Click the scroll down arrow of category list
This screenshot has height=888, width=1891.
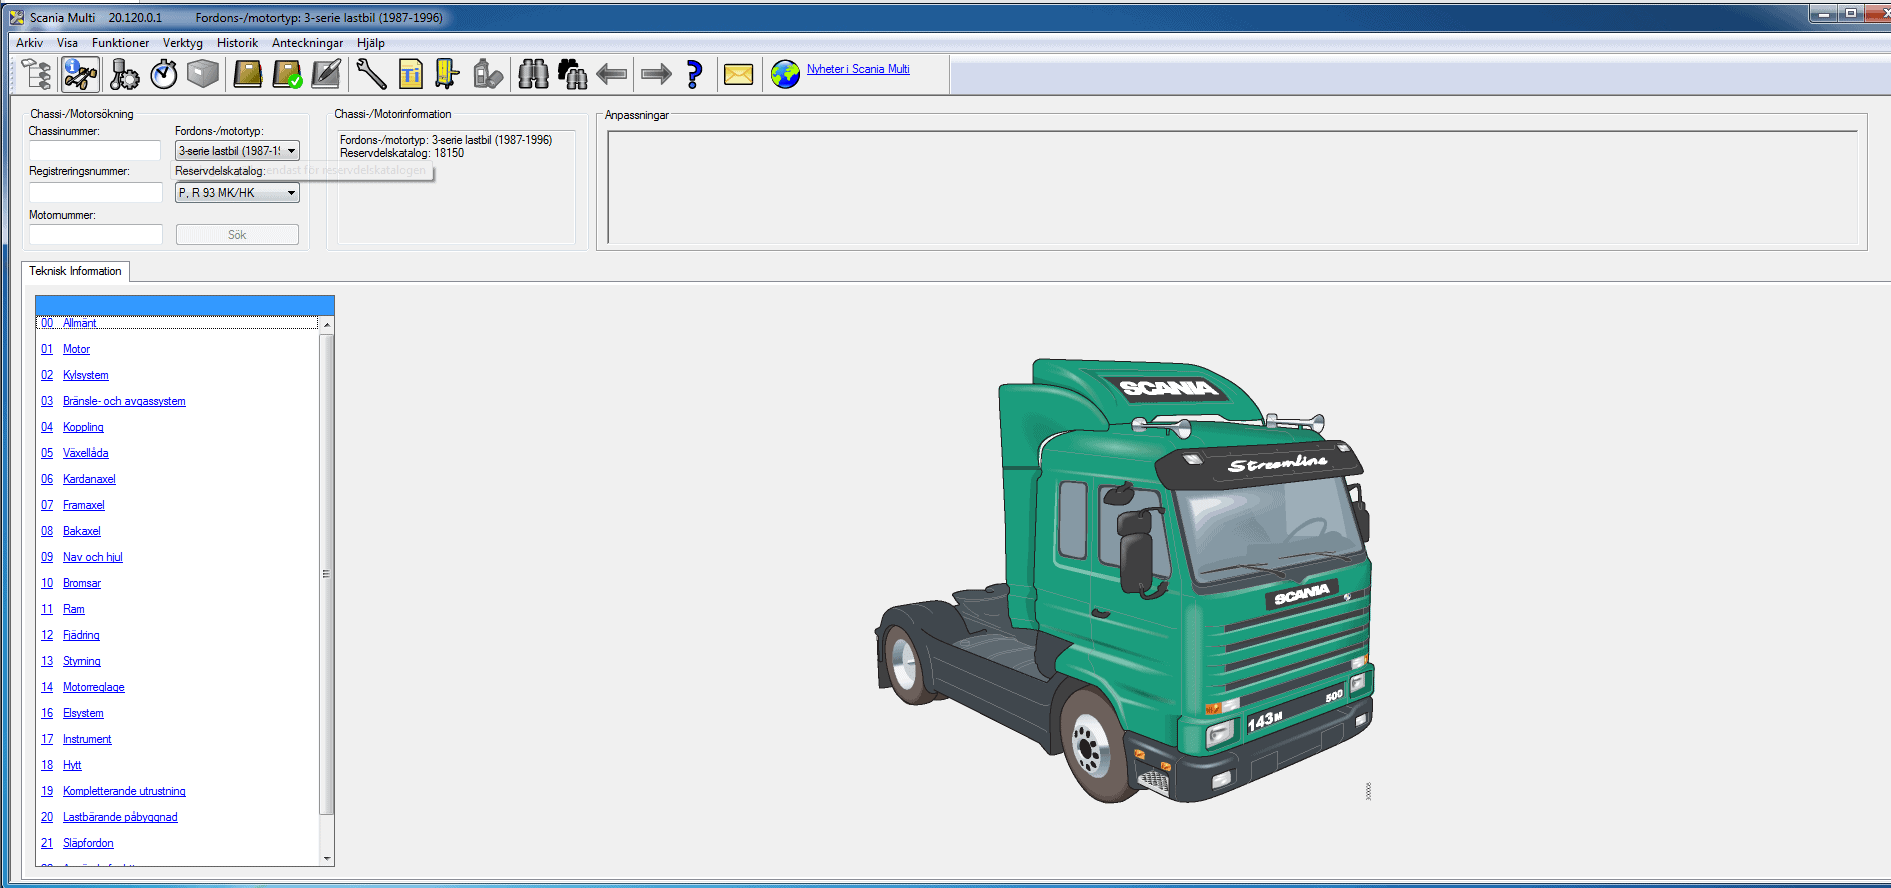pos(327,858)
